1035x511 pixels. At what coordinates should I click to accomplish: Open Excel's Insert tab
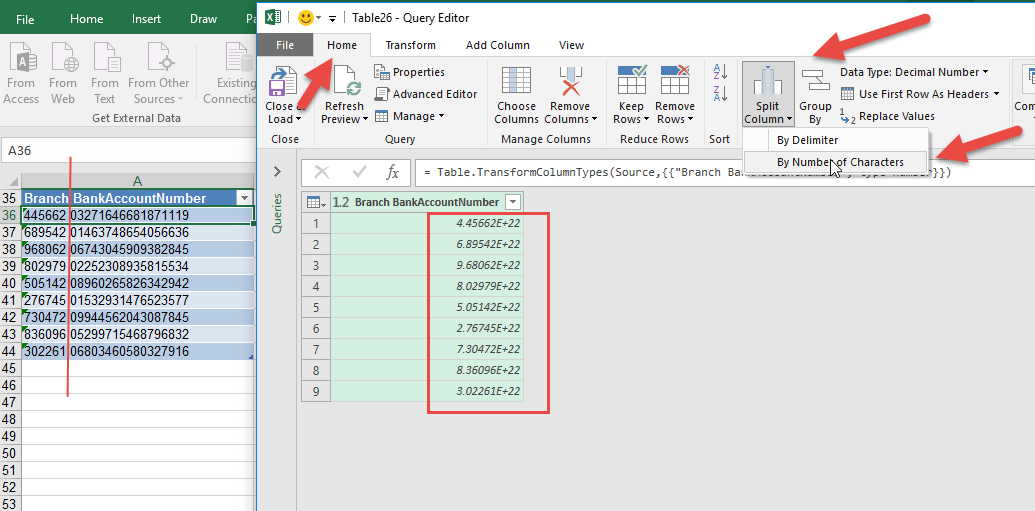pos(147,19)
